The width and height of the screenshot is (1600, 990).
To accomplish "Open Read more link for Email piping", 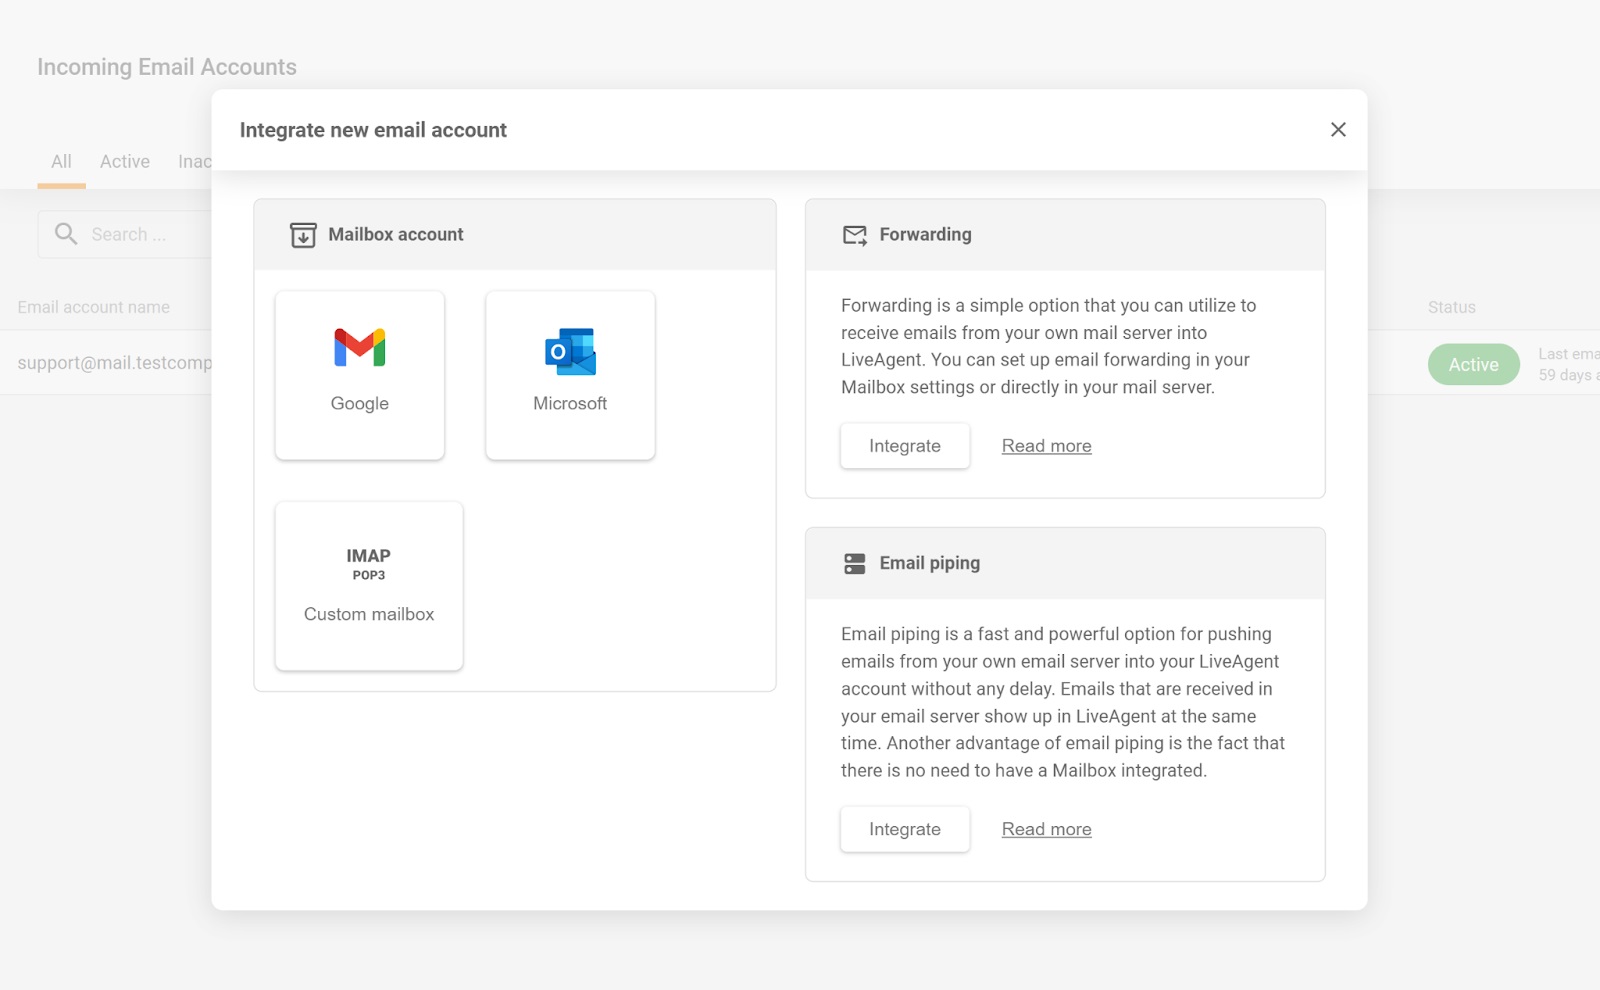I will (1046, 829).
